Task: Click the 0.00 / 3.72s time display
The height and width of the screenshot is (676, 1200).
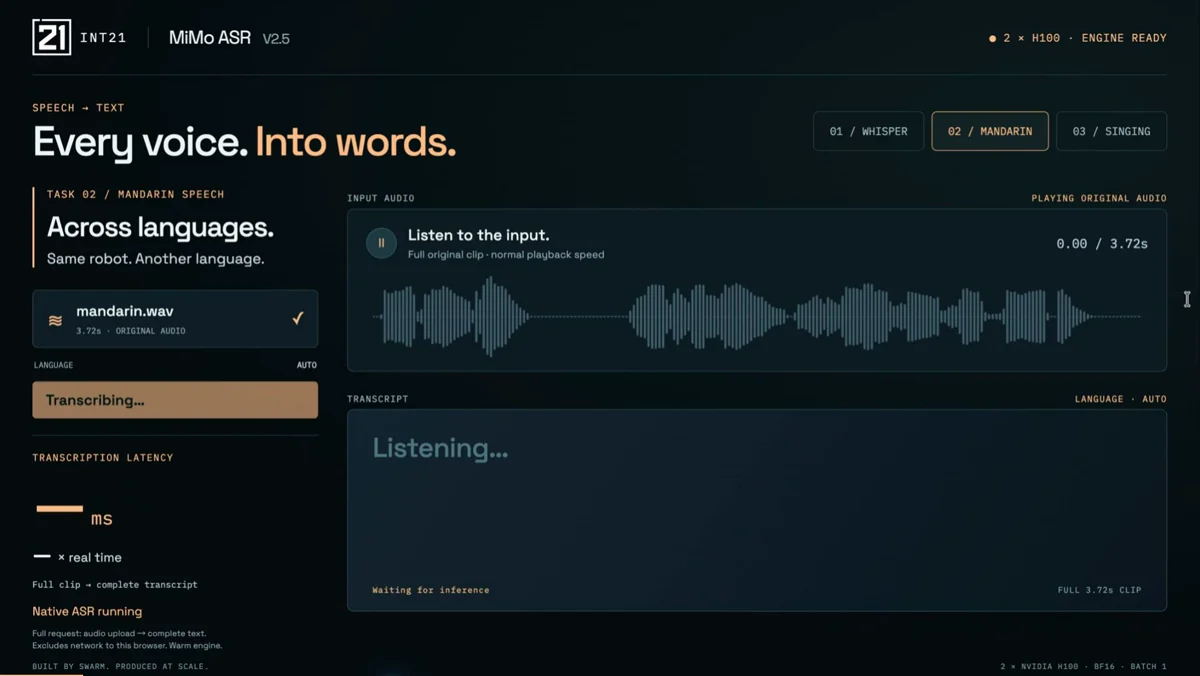Action: [1102, 244]
